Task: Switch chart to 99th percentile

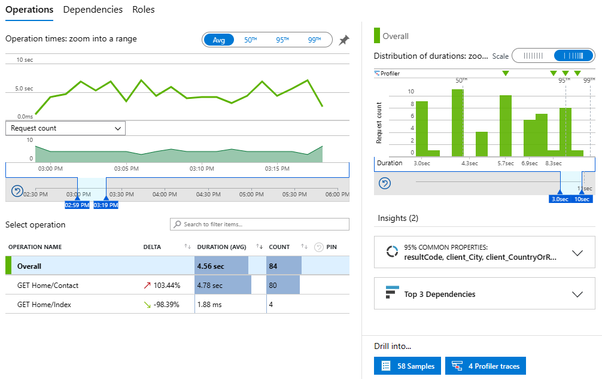Action: tap(314, 40)
